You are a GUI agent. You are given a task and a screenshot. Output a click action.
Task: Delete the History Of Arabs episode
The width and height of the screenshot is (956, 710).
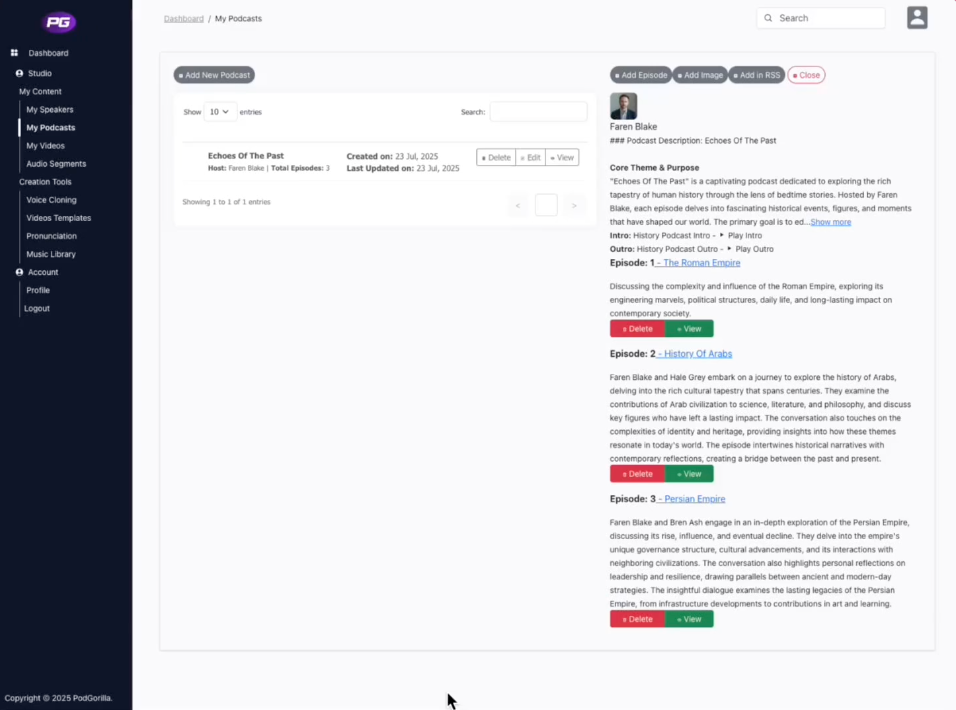637,474
